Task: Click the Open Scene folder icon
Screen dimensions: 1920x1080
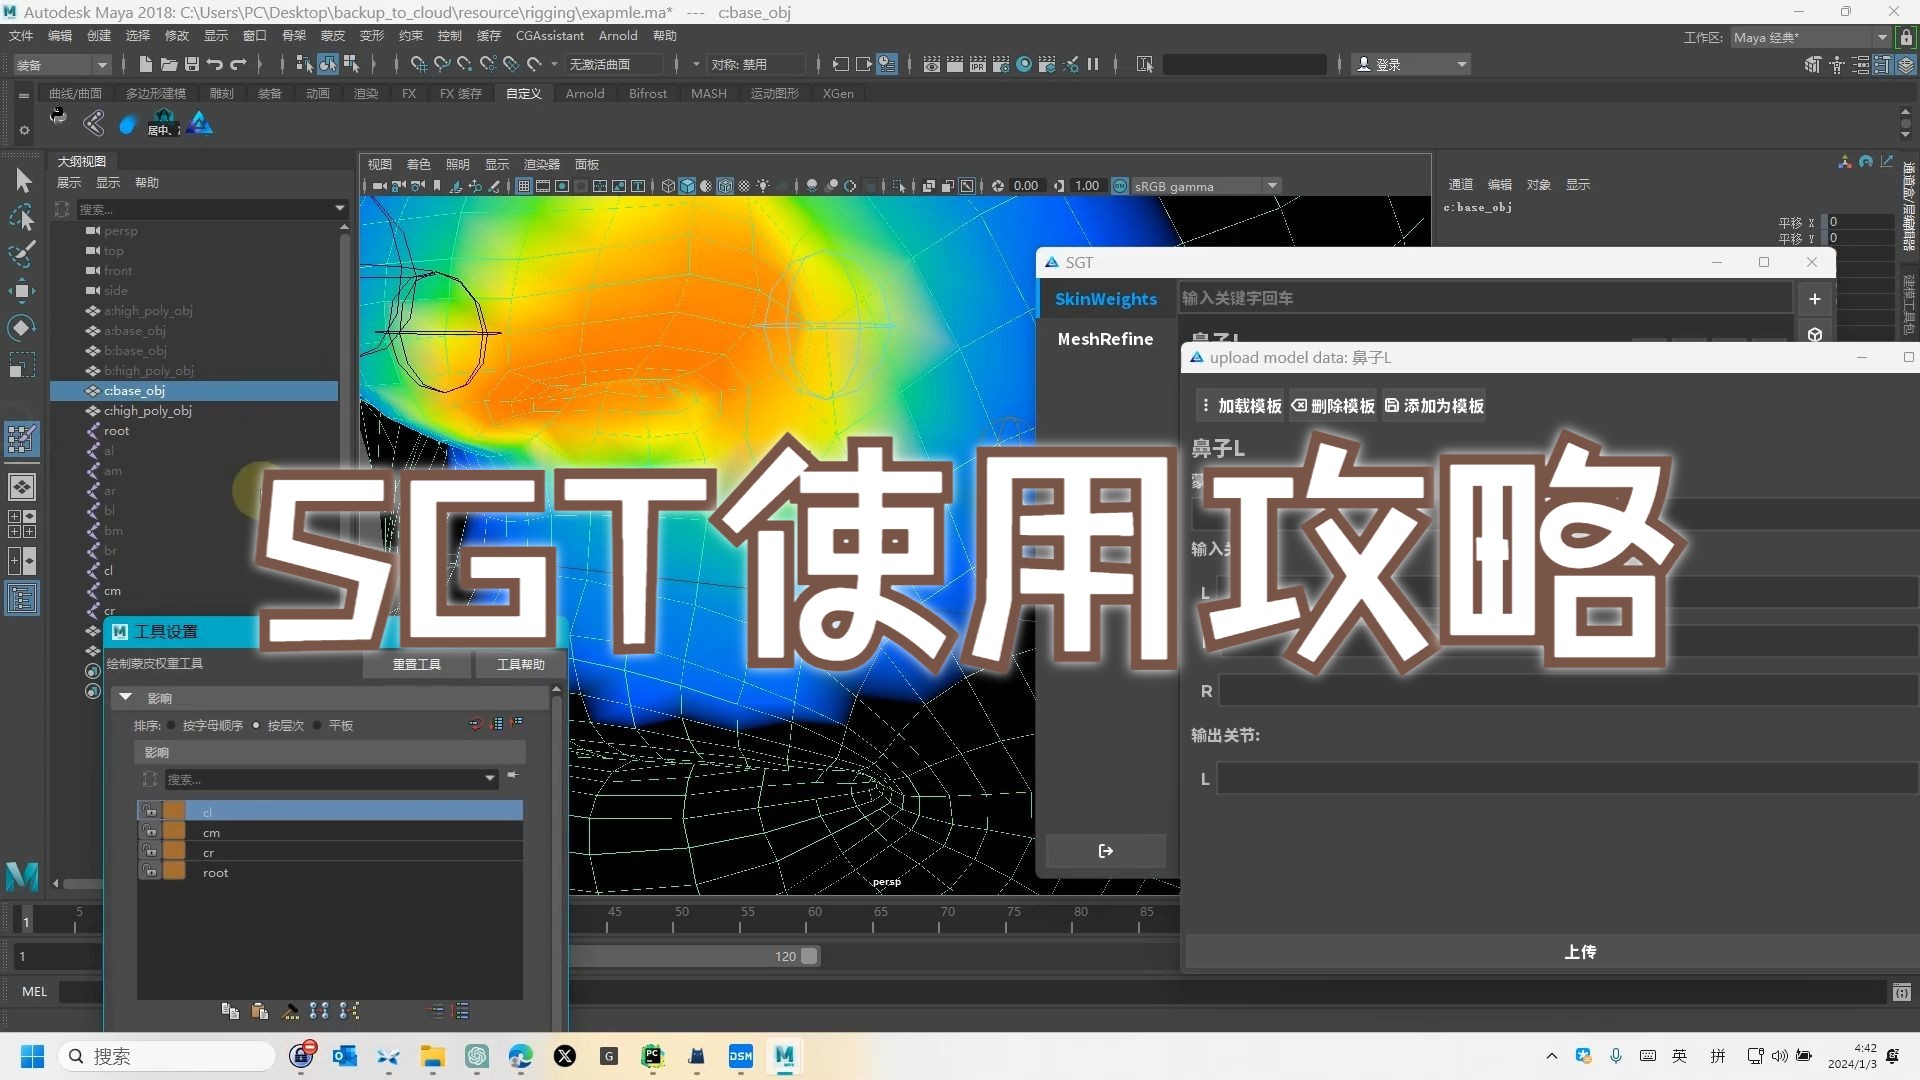Action: pos(169,64)
